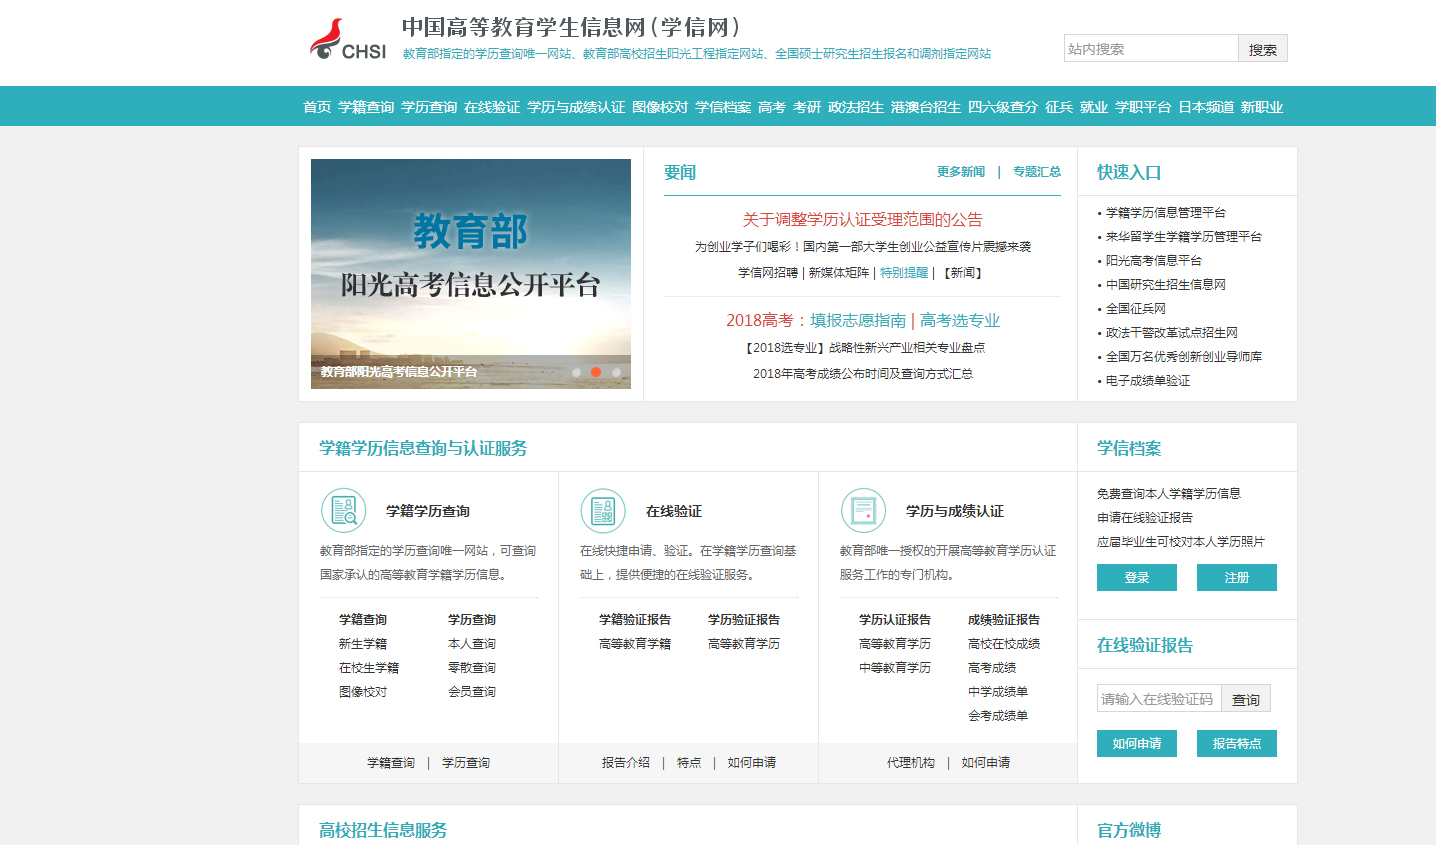The height and width of the screenshot is (845, 1436).
Task: Open the 更多新闻 link
Action: point(961,172)
